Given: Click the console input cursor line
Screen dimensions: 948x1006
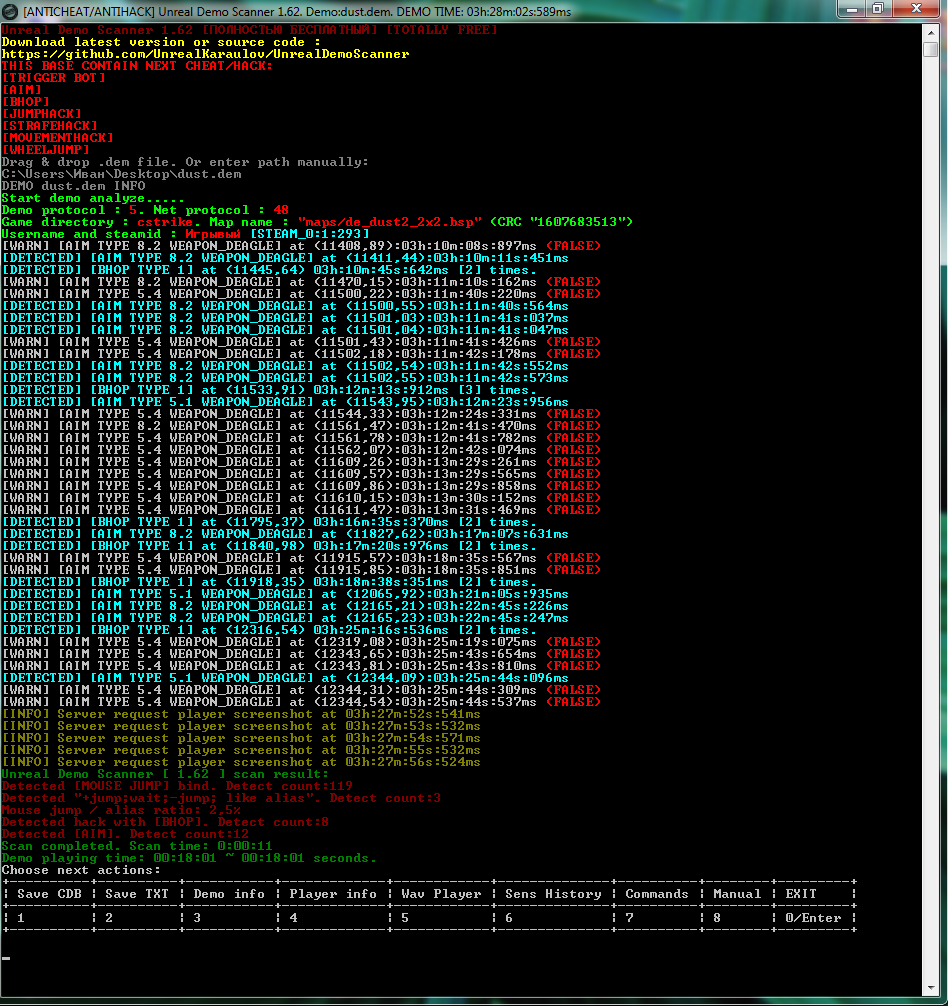Looking at the screenshot, I should (6, 958).
